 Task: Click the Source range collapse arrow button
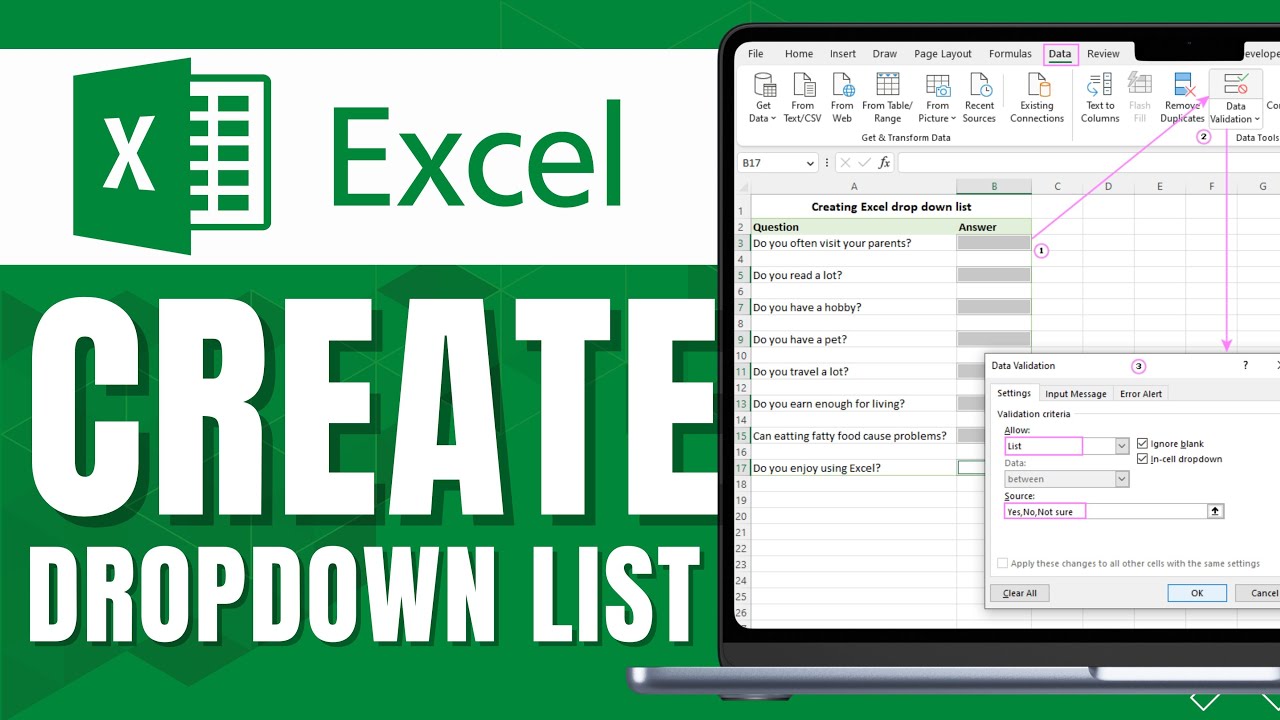point(1216,511)
